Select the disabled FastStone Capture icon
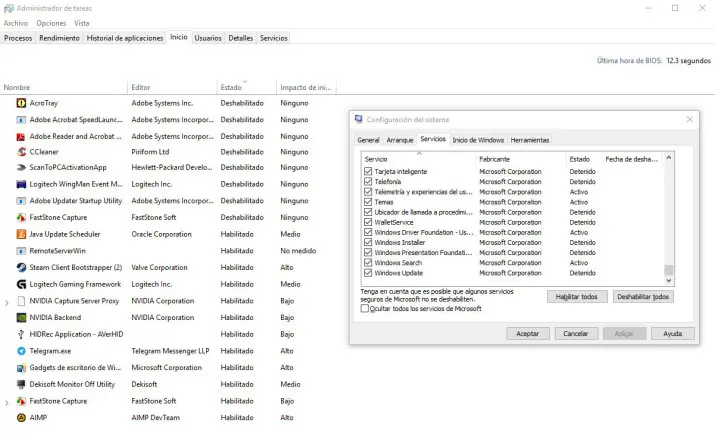Screen dimensions: 715x438 click(x=21, y=217)
